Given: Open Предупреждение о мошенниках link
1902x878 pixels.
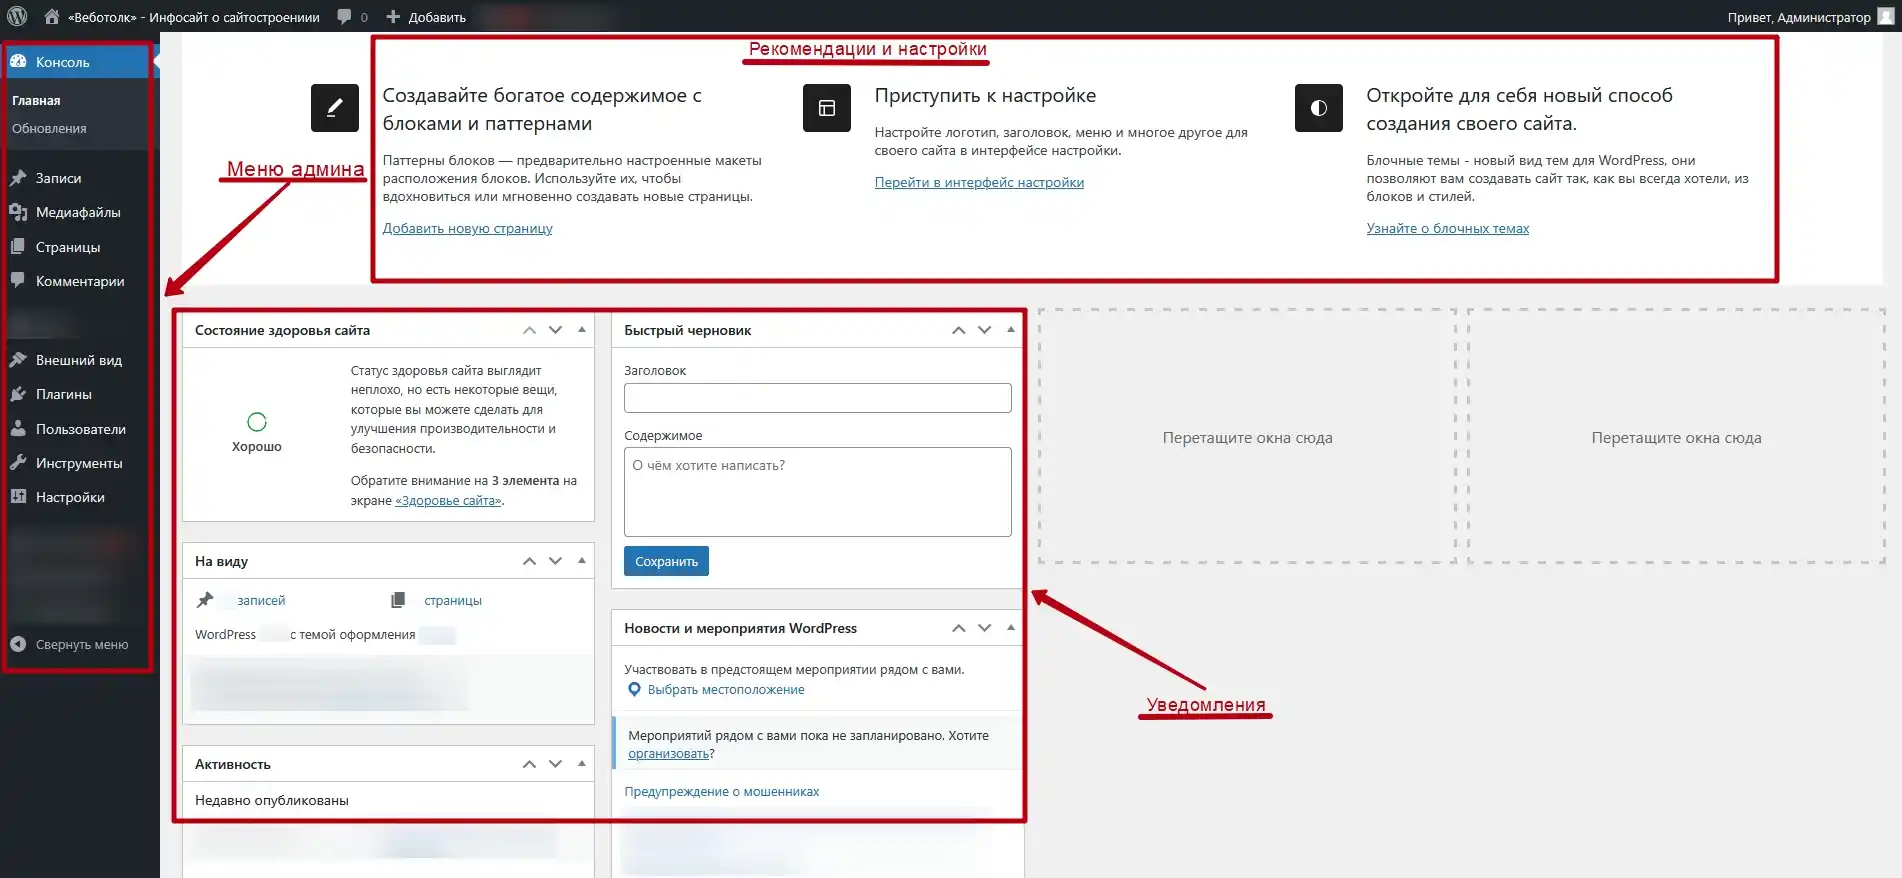Looking at the screenshot, I should coord(722,792).
